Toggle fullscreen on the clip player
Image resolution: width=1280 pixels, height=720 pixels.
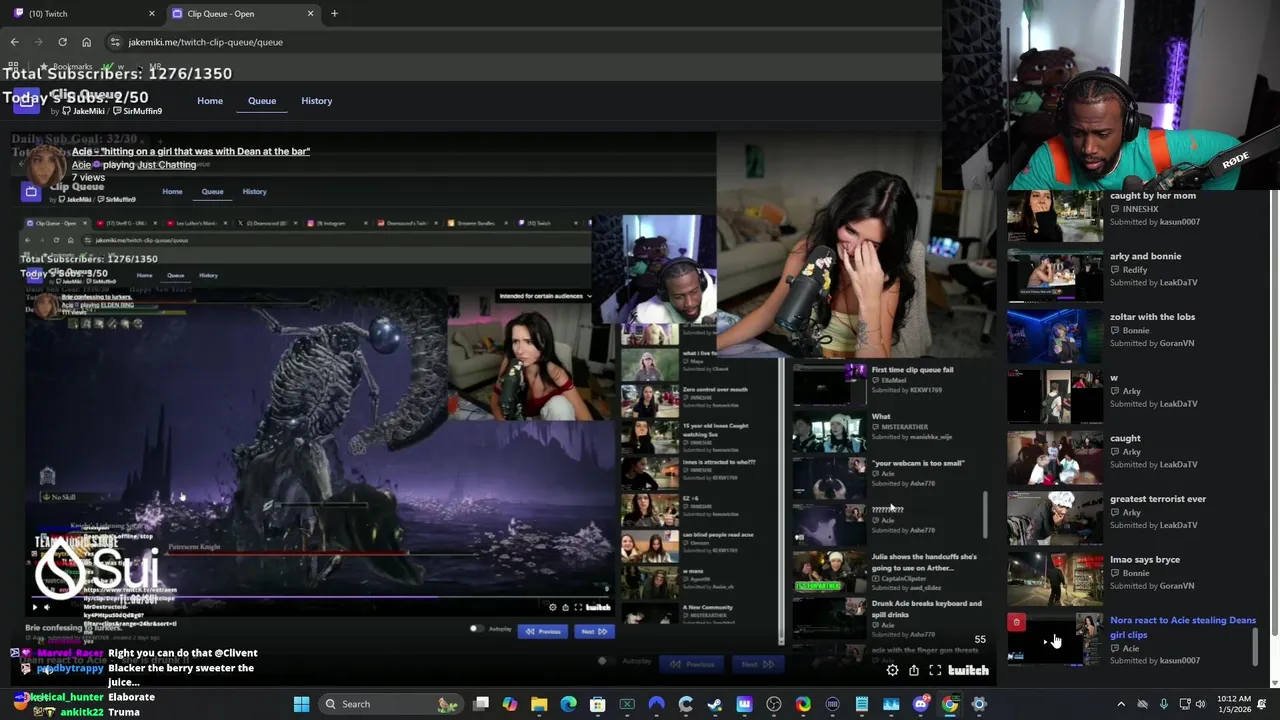coord(935,671)
